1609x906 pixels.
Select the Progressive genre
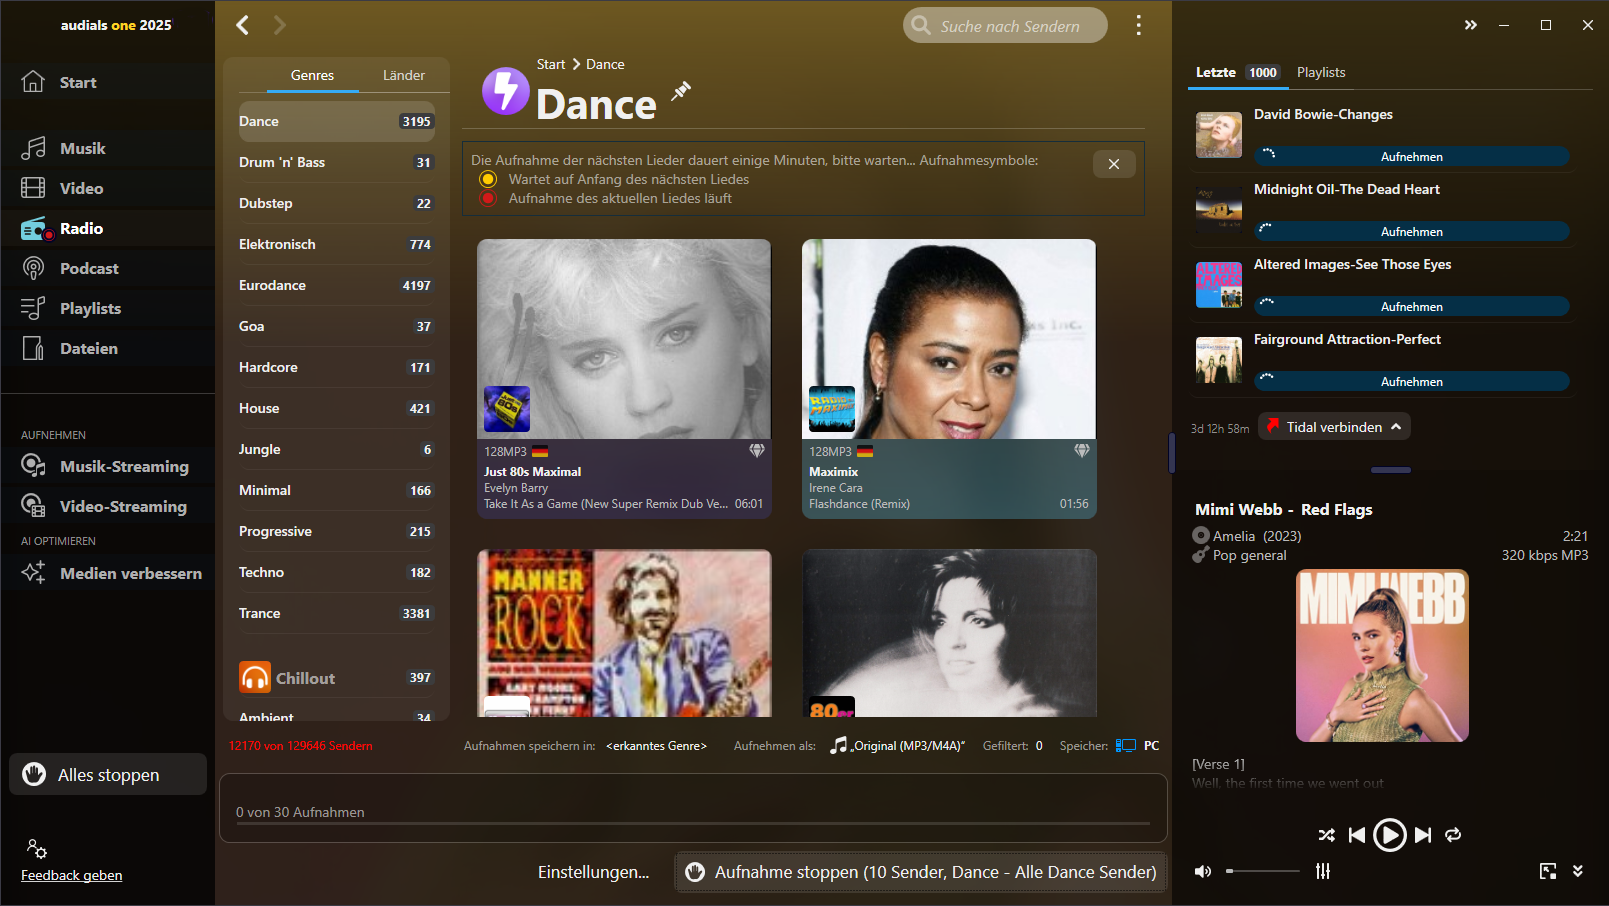coord(336,531)
